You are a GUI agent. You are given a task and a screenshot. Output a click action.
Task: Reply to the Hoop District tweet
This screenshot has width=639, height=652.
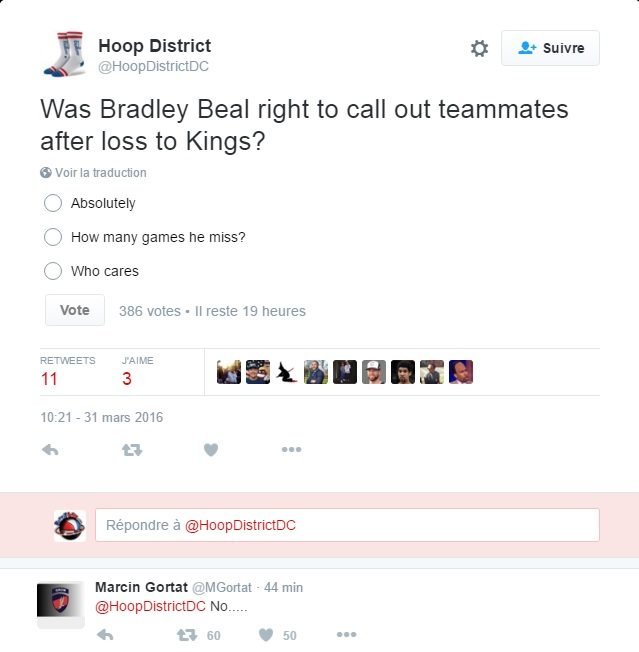pos(50,449)
